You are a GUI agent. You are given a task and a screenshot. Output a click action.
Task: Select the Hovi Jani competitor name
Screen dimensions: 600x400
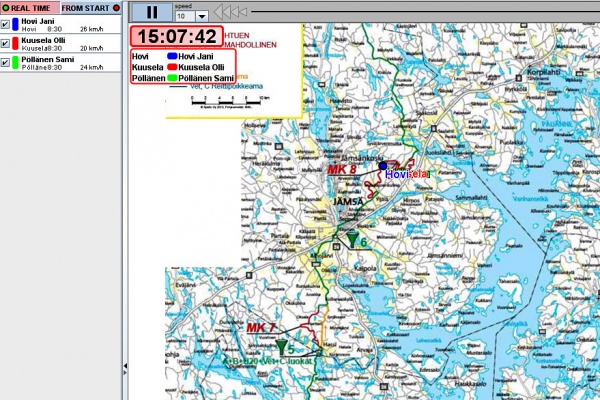point(39,21)
